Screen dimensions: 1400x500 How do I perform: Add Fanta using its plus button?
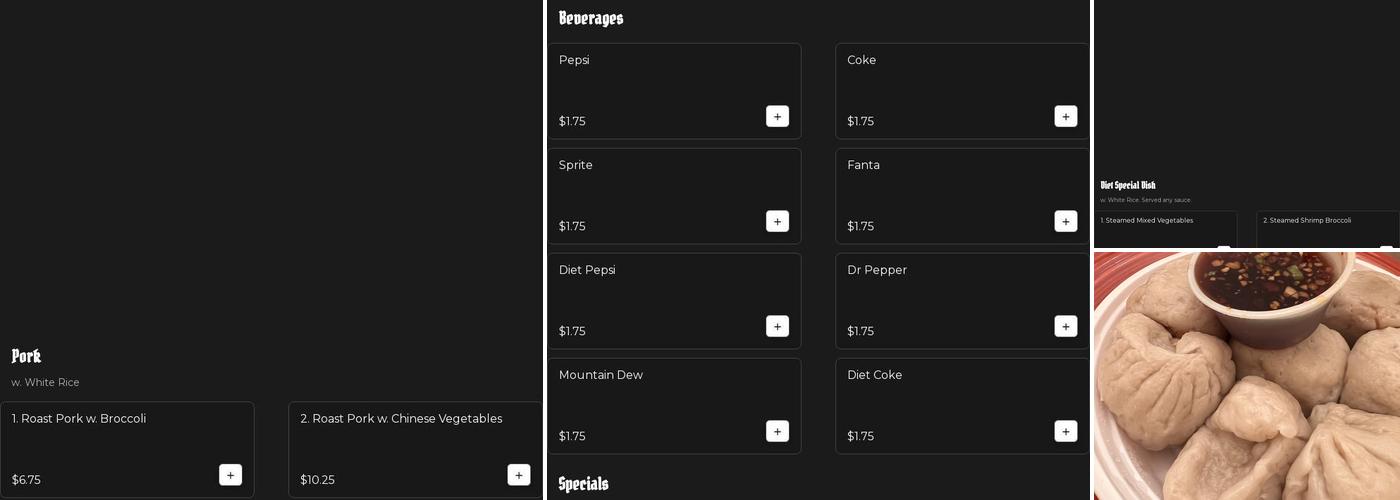click(1065, 222)
